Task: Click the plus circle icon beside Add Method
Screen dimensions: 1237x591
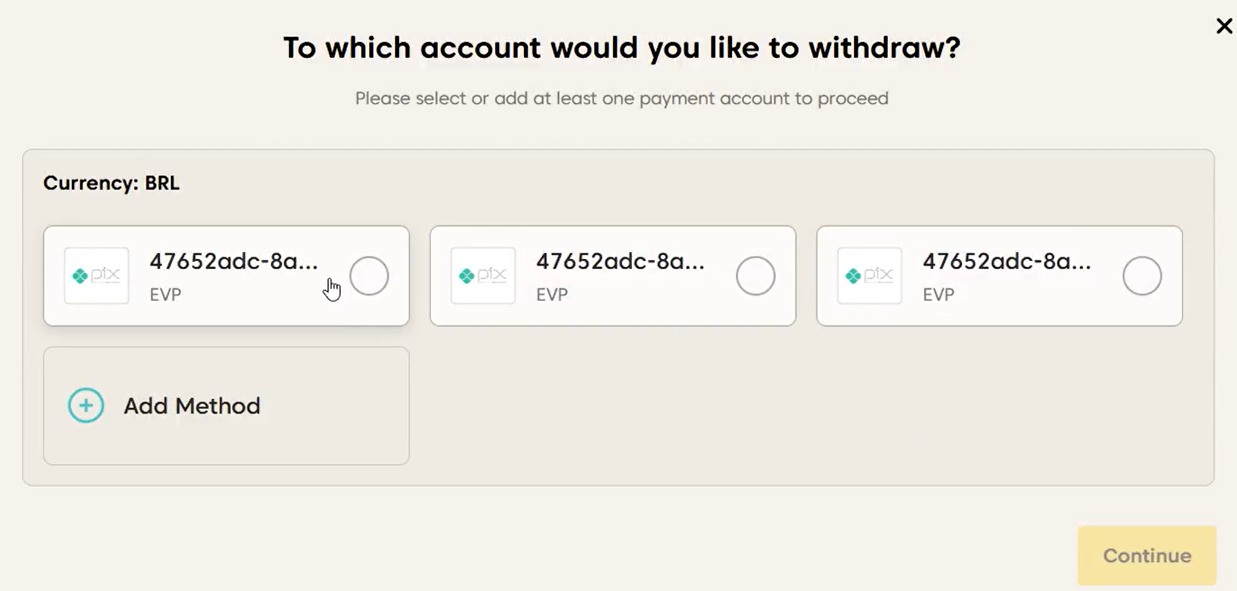Action: coord(86,406)
